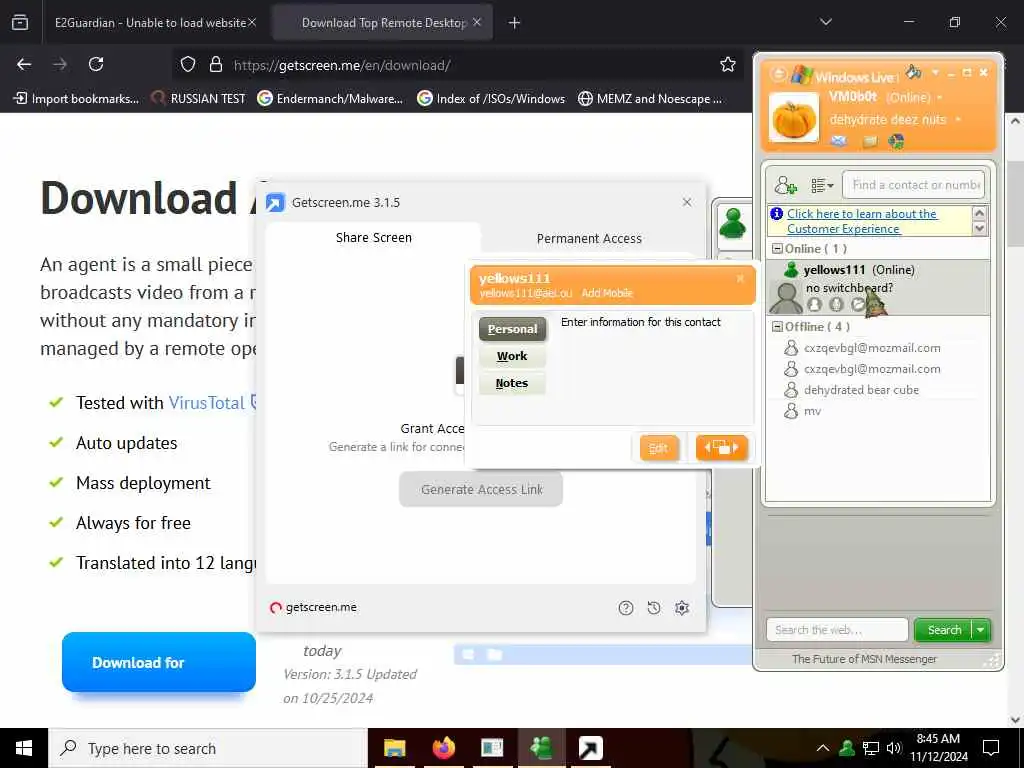1024x768 pixels.
Task: Open the Windows Start menu
Action: point(24,748)
